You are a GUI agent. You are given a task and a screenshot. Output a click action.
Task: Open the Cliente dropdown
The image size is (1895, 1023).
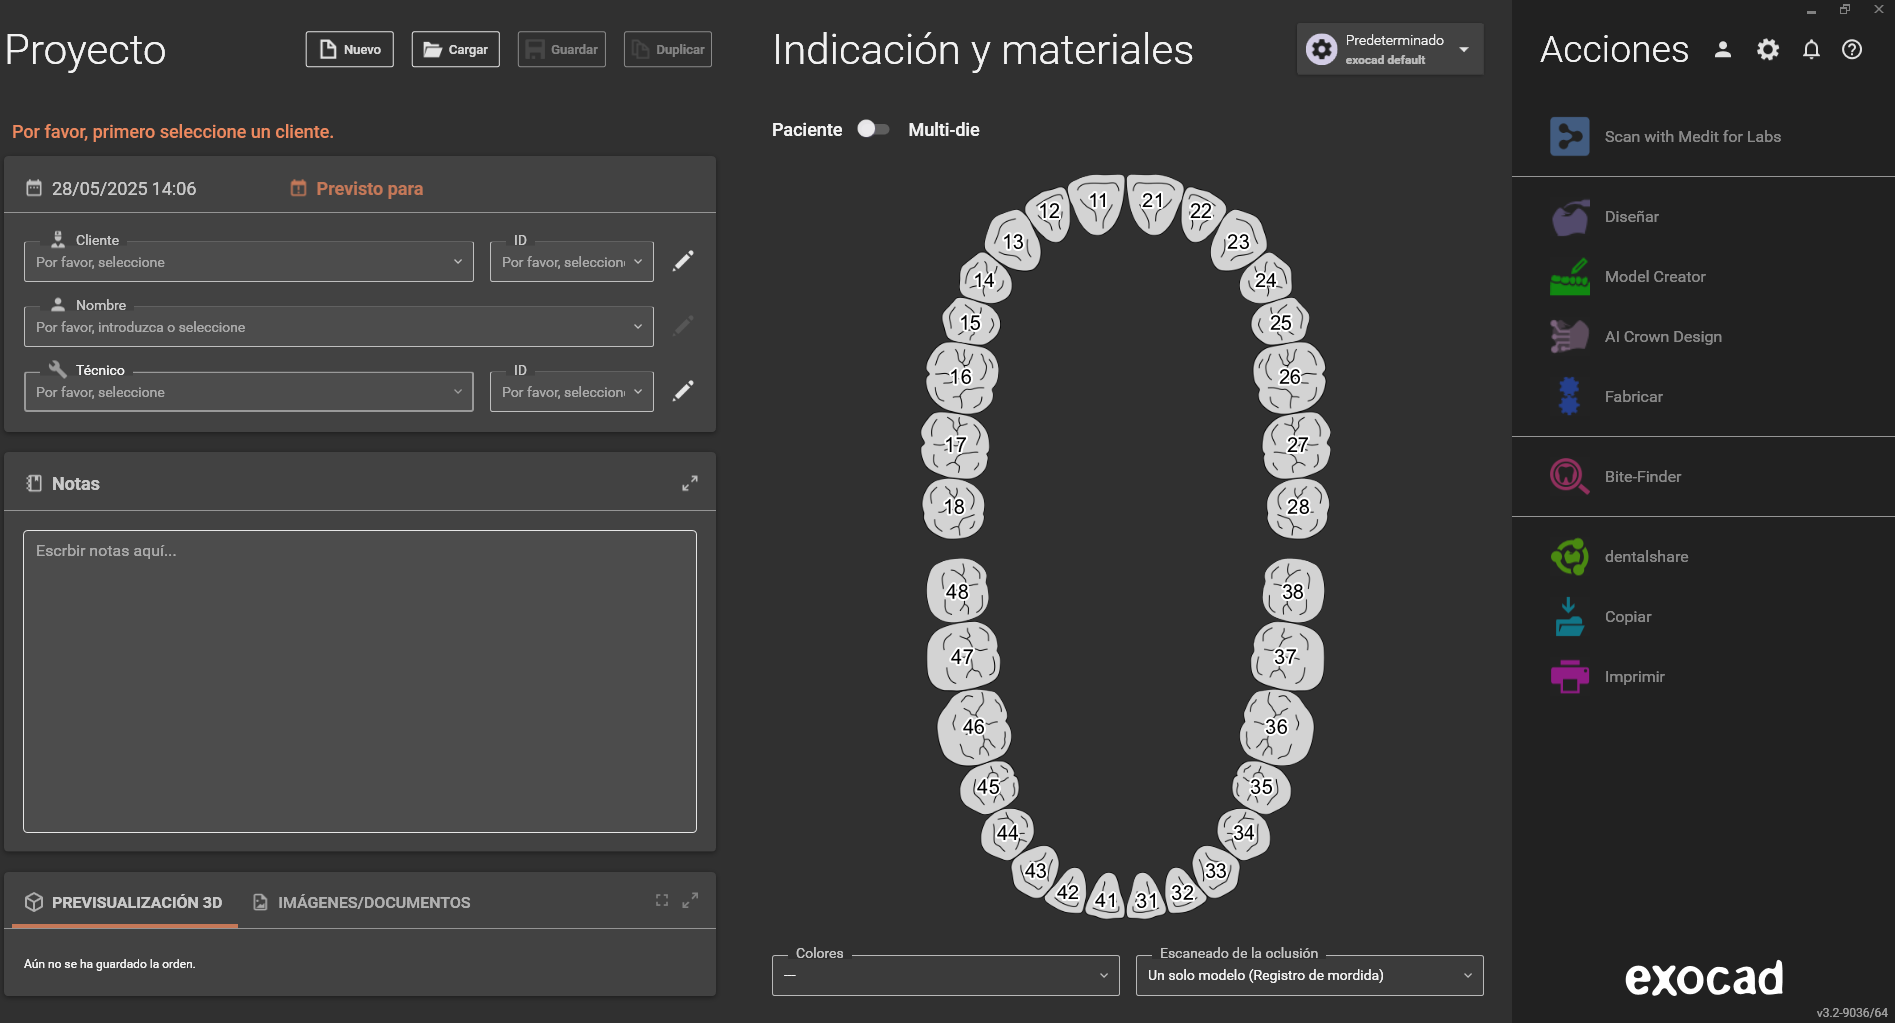coord(248,262)
